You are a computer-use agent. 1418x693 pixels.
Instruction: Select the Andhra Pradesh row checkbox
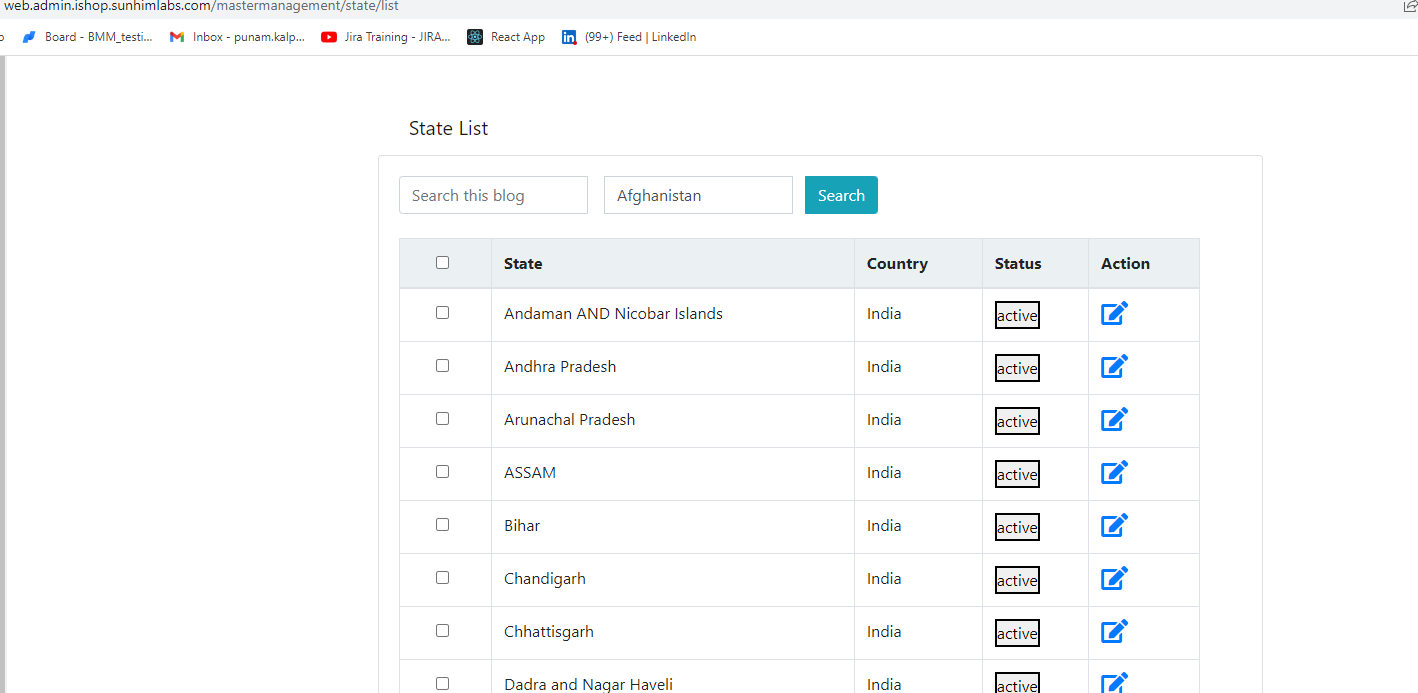[x=442, y=366]
